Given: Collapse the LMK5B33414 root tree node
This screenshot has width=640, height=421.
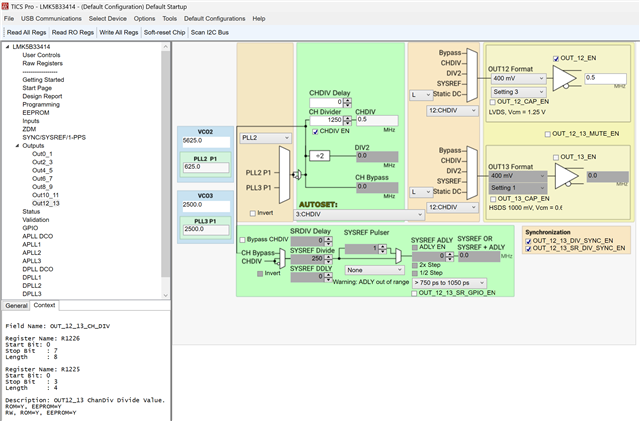Looking at the screenshot, I should pyautogui.click(x=7, y=47).
